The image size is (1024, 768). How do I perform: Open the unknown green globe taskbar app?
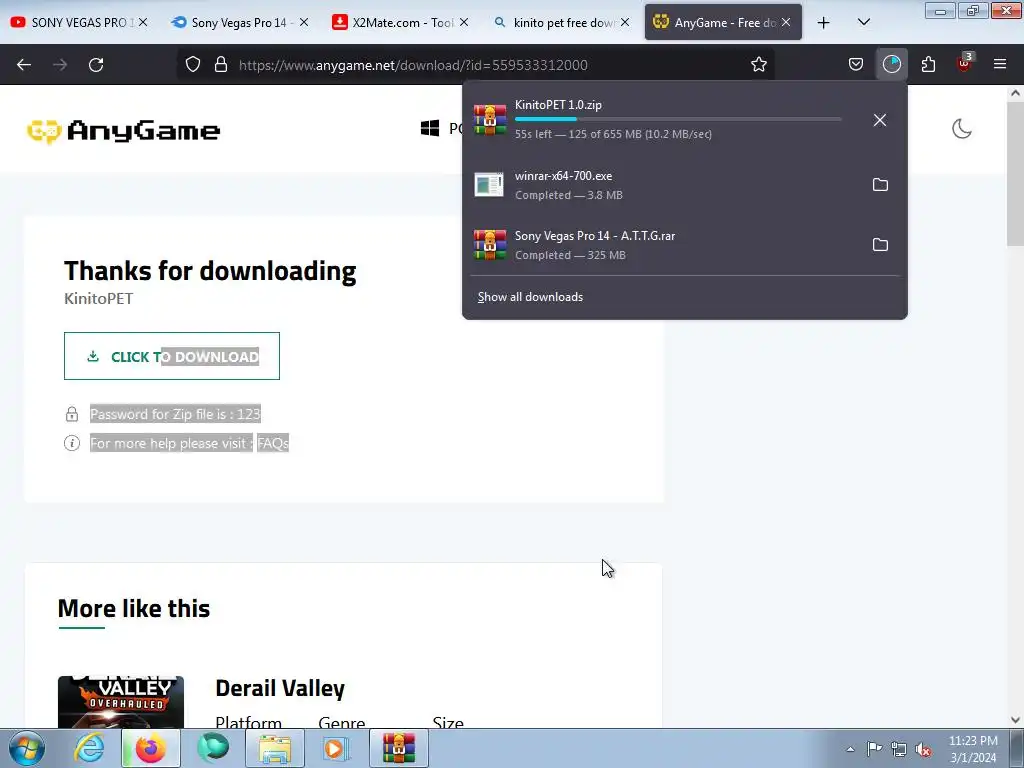coord(213,748)
